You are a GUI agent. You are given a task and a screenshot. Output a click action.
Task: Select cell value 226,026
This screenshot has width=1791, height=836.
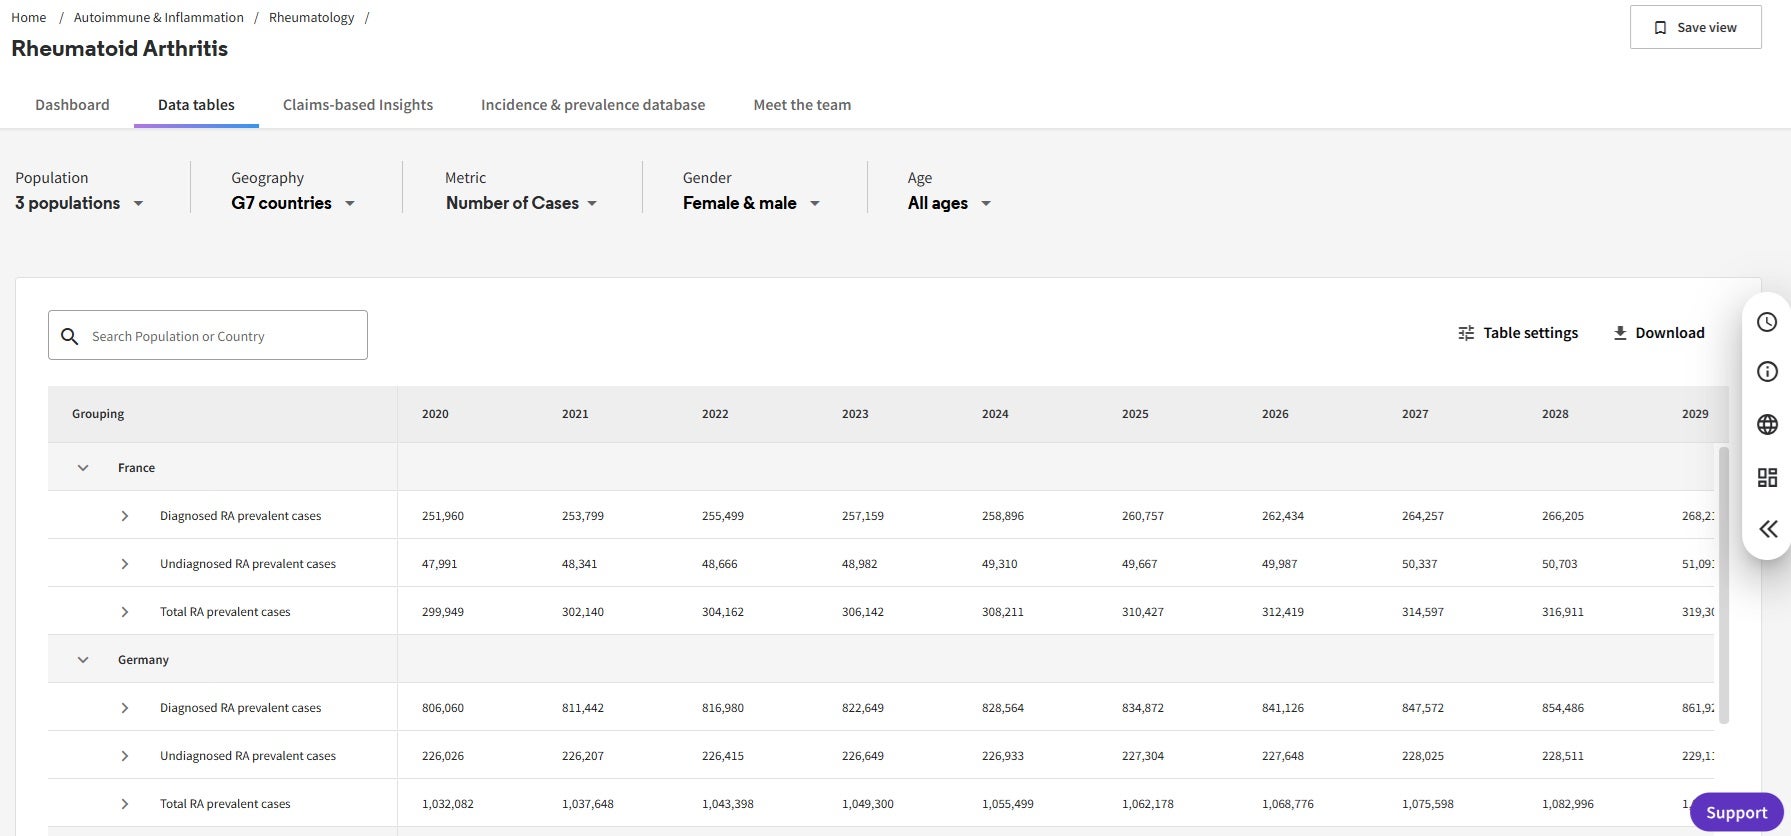(x=443, y=756)
